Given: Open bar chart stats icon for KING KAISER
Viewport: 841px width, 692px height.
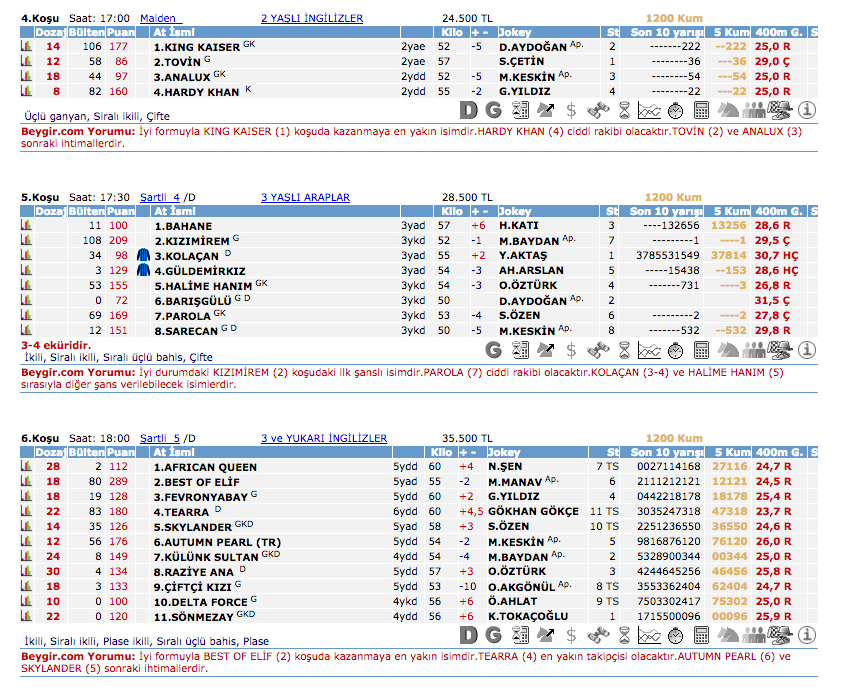Looking at the screenshot, I should point(26,47).
